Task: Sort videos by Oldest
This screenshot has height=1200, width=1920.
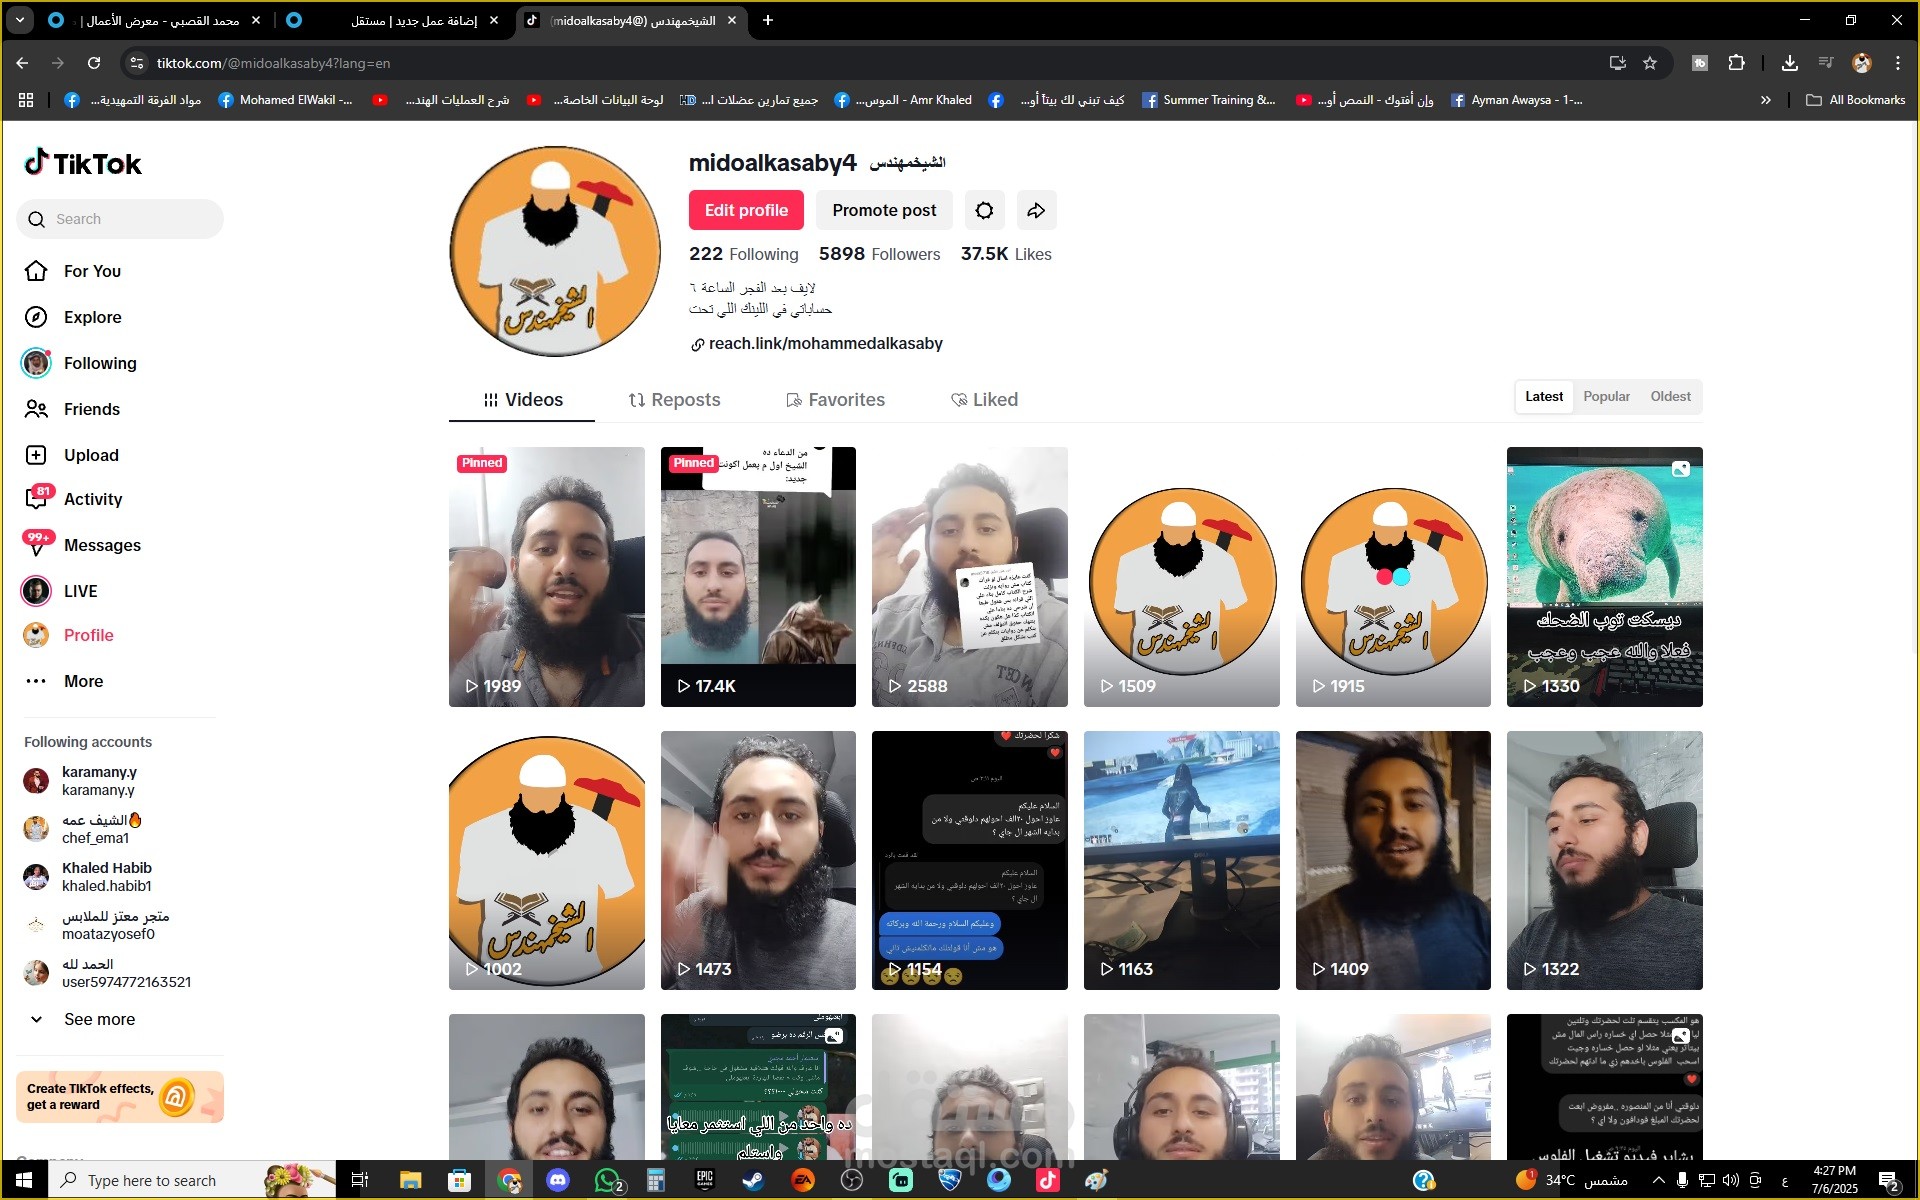Action: pyautogui.click(x=1670, y=397)
